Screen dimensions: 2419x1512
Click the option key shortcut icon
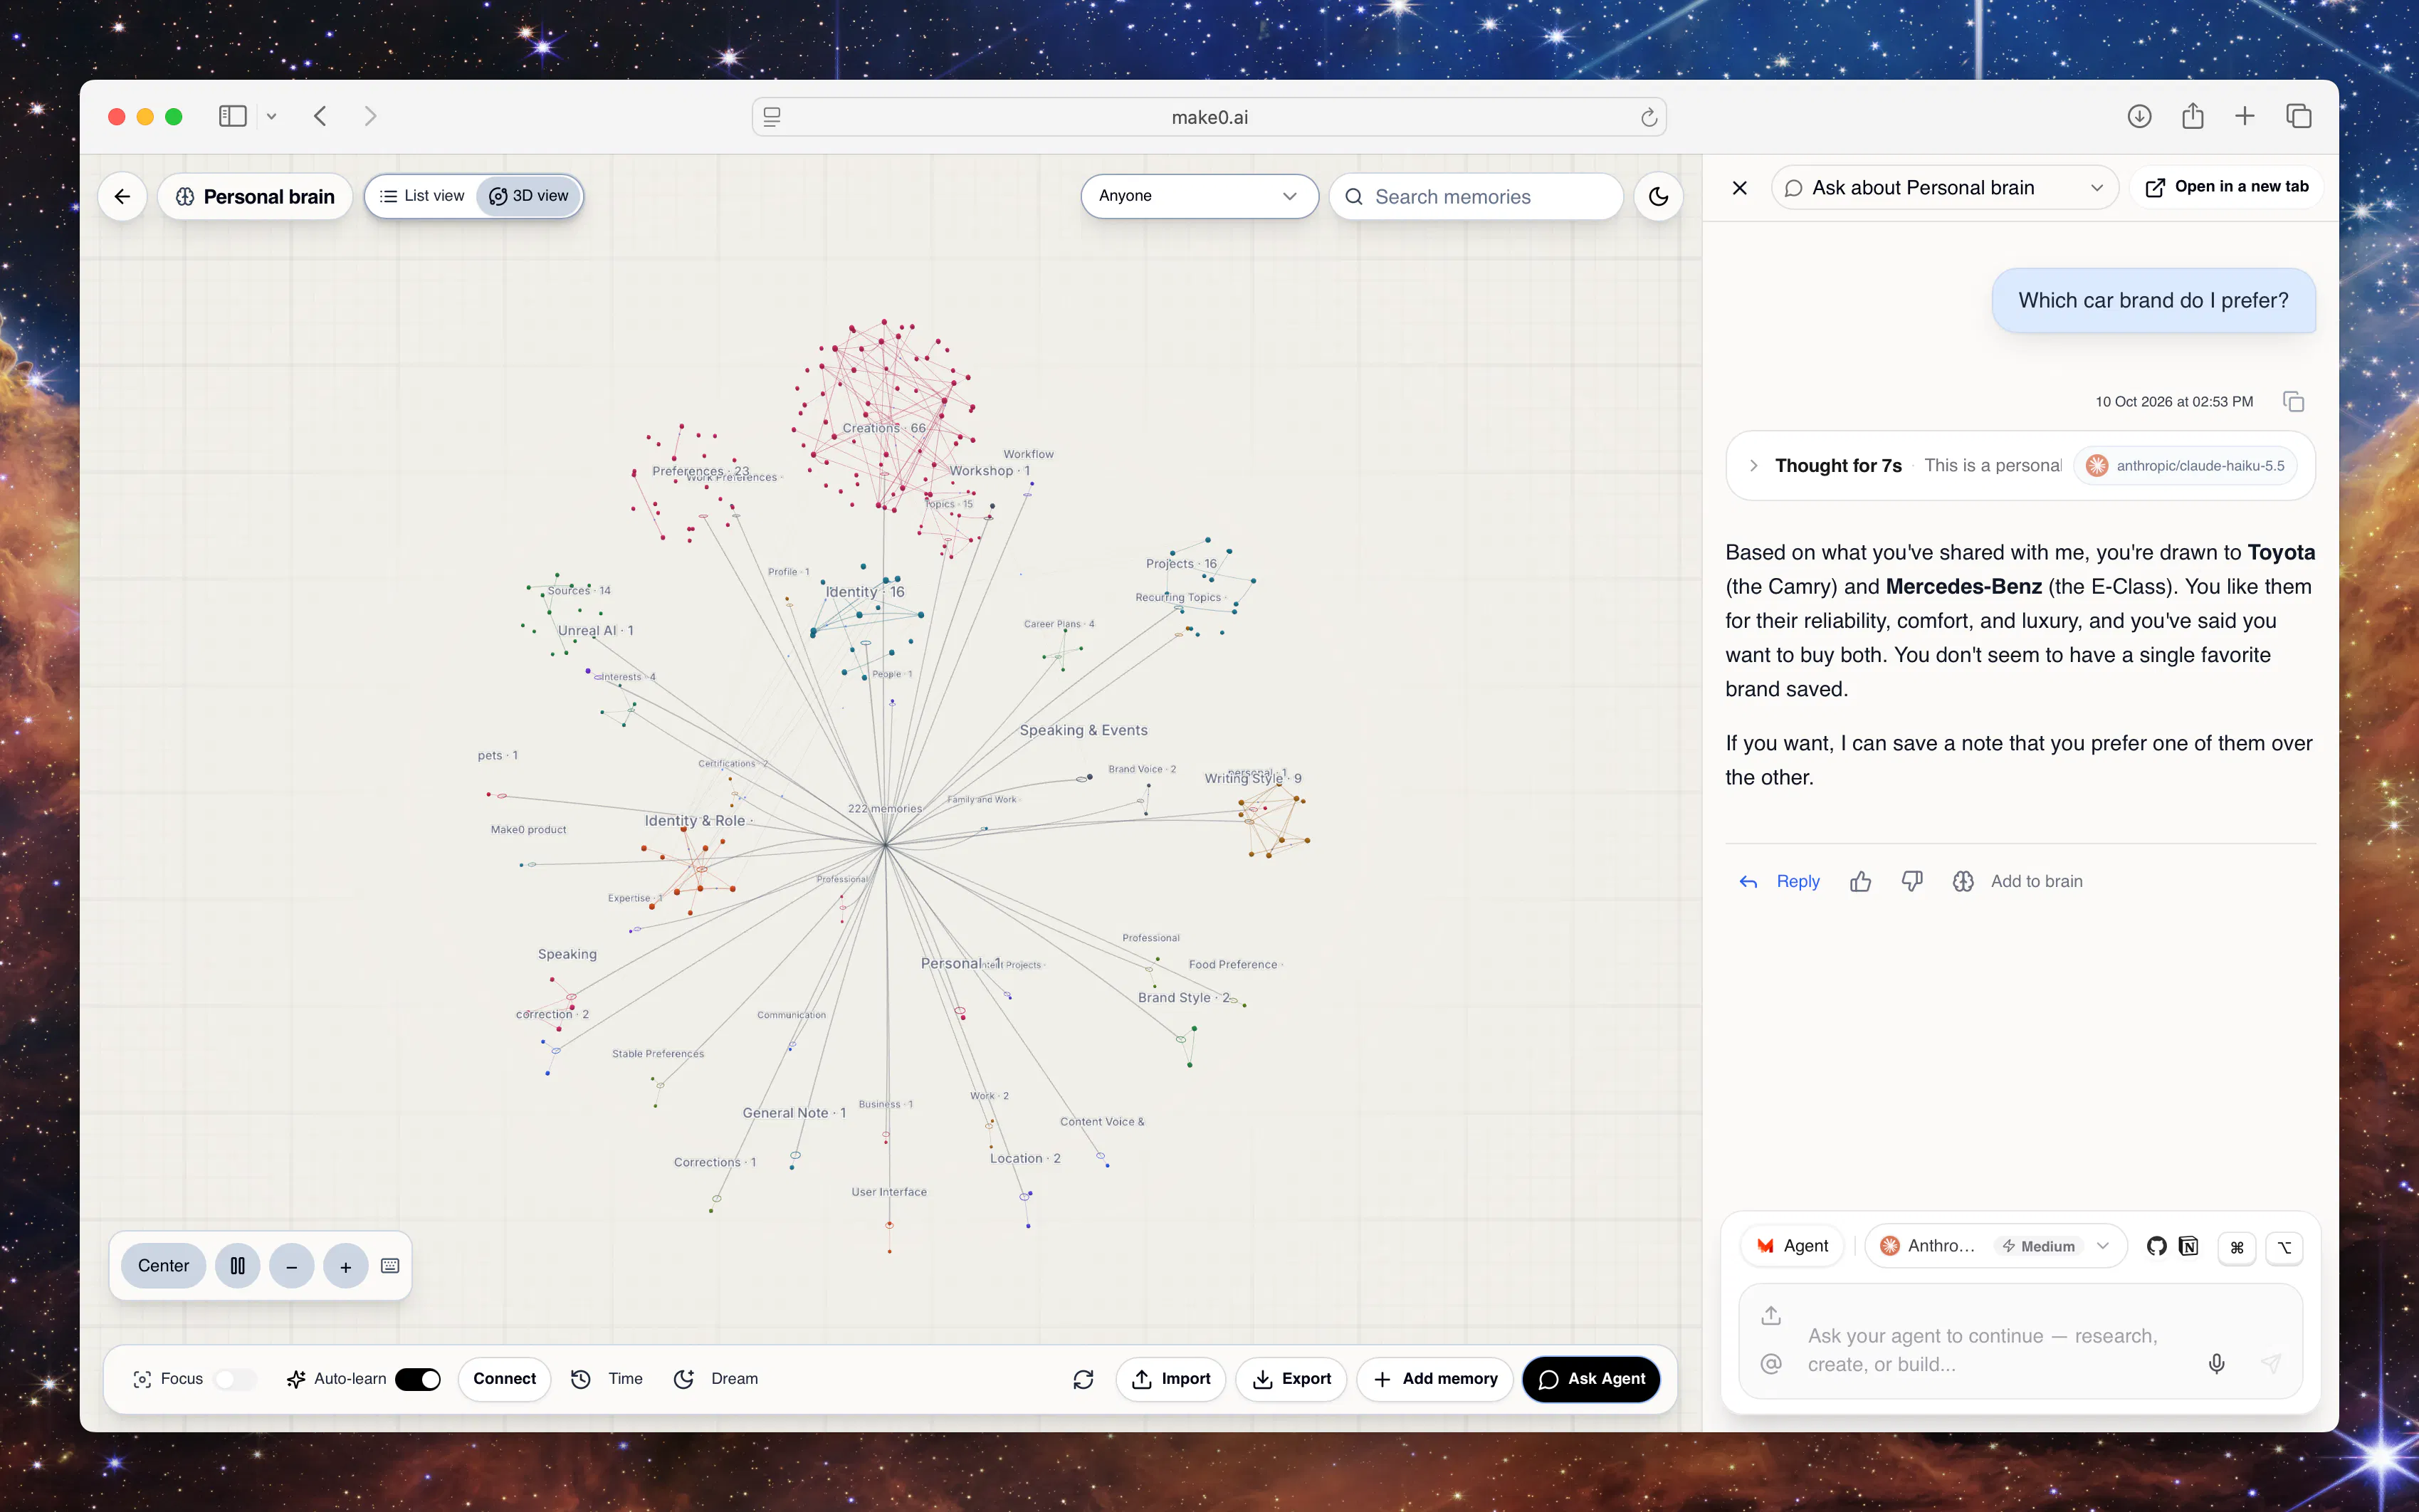2284,1247
